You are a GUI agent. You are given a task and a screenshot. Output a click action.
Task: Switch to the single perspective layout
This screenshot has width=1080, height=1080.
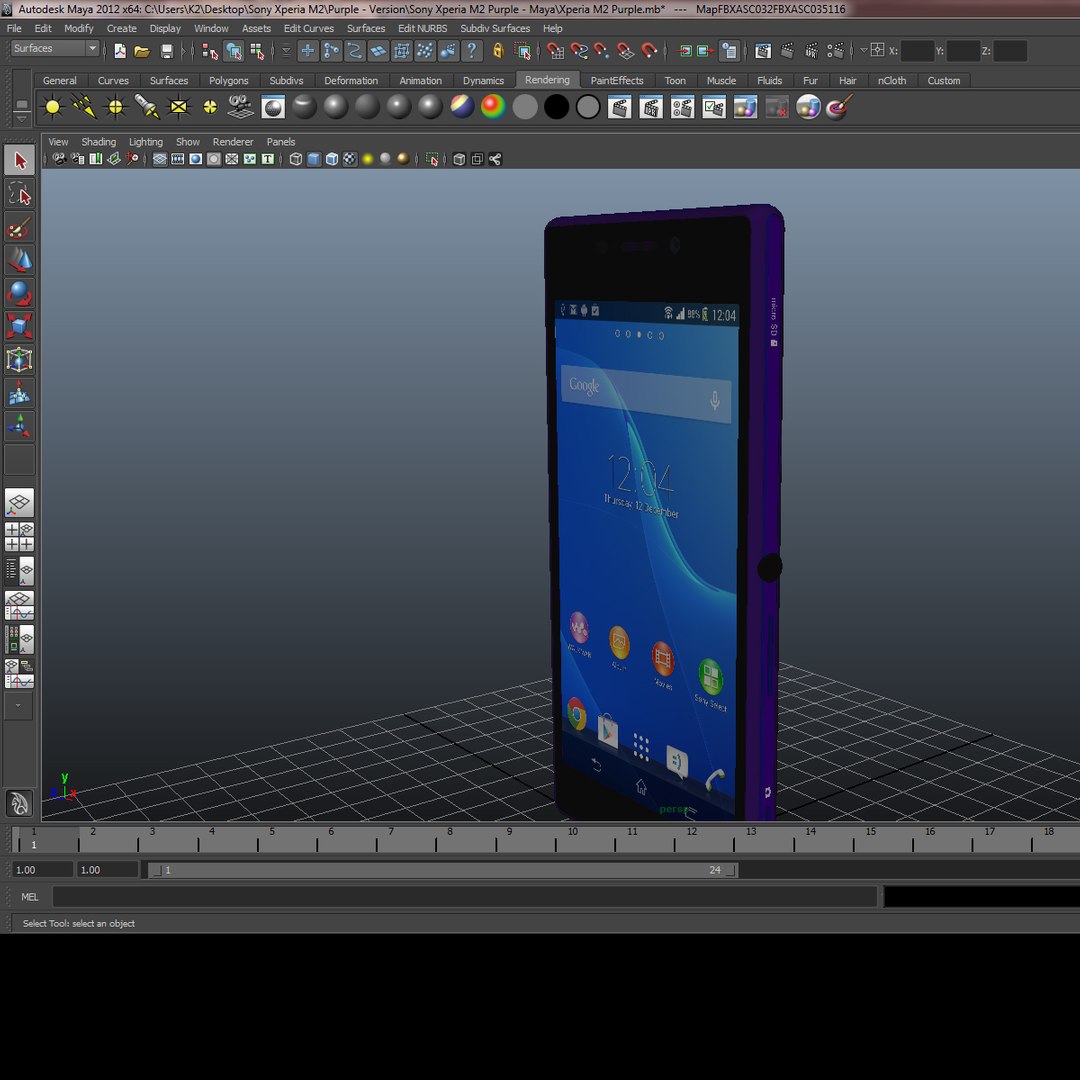(19, 503)
